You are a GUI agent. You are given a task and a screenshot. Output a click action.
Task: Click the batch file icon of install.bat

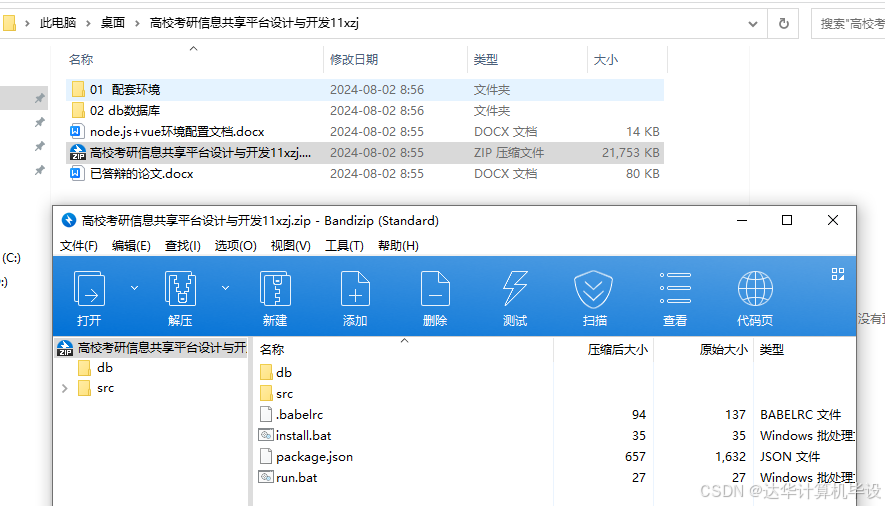coord(266,435)
